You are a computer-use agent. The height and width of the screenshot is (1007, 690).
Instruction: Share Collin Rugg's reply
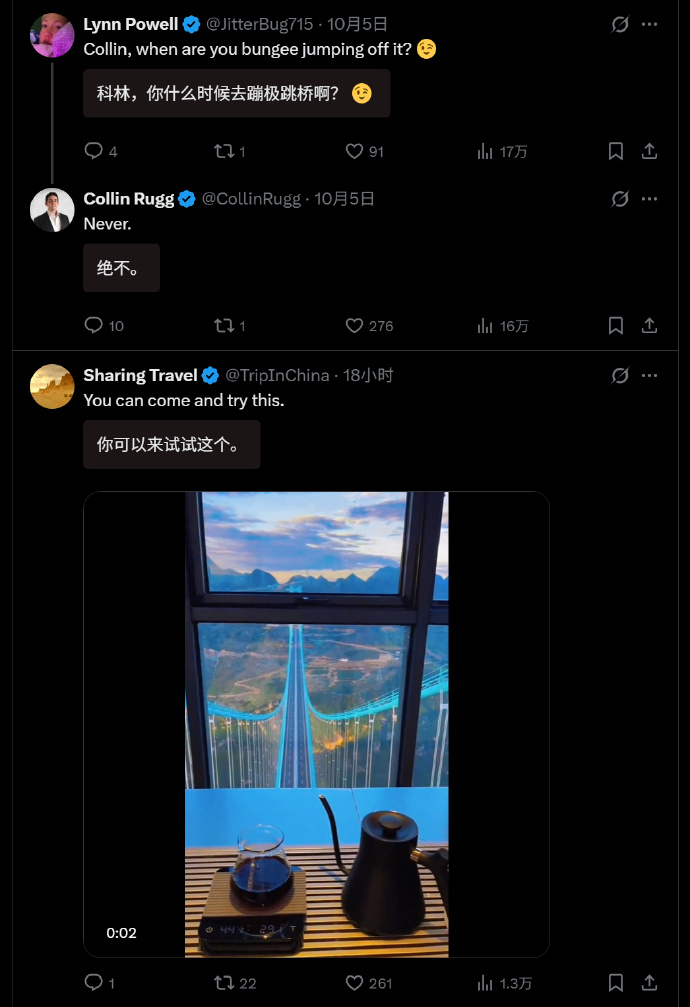(649, 325)
